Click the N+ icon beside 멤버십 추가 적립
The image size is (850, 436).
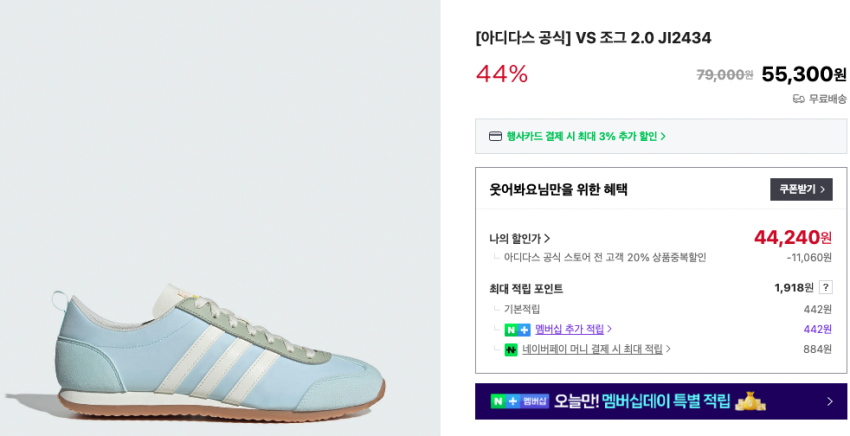pos(517,329)
